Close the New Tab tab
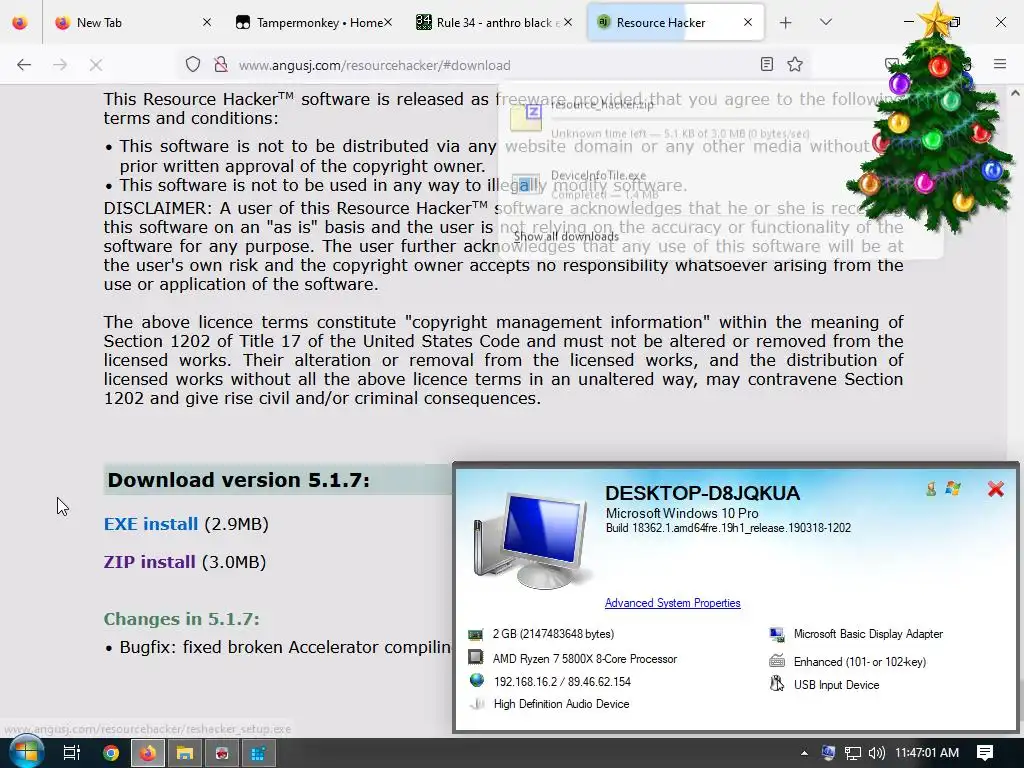The height and width of the screenshot is (768, 1024). tap(207, 22)
